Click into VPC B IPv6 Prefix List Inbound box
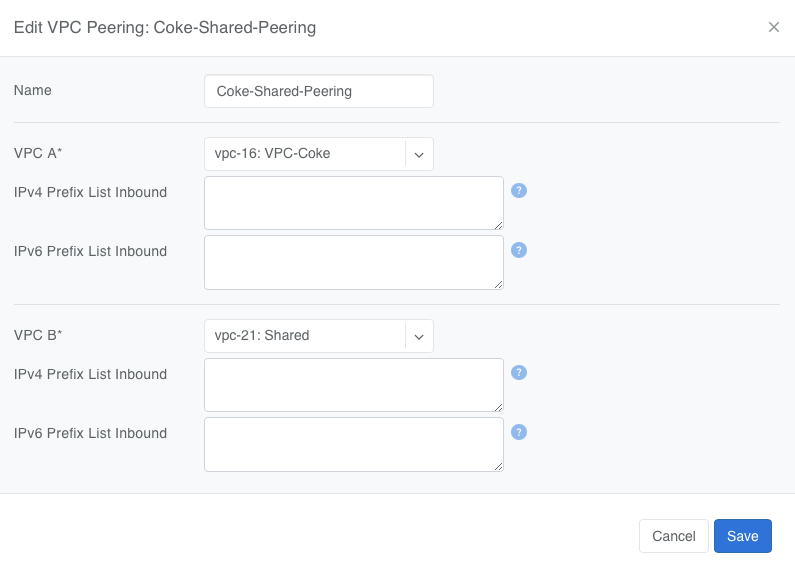The height and width of the screenshot is (576, 795). tap(353, 444)
